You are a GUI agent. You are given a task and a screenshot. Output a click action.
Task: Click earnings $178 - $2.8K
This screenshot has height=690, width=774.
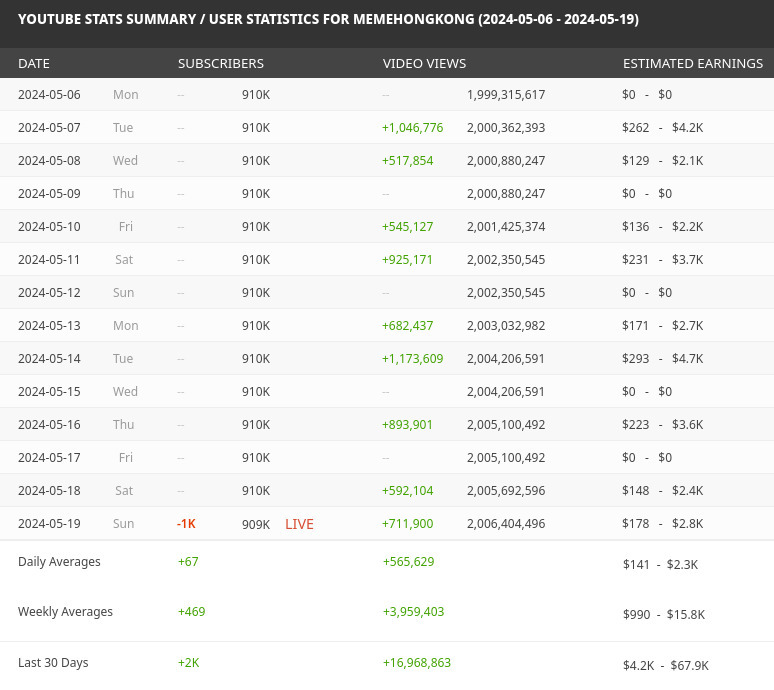(662, 525)
